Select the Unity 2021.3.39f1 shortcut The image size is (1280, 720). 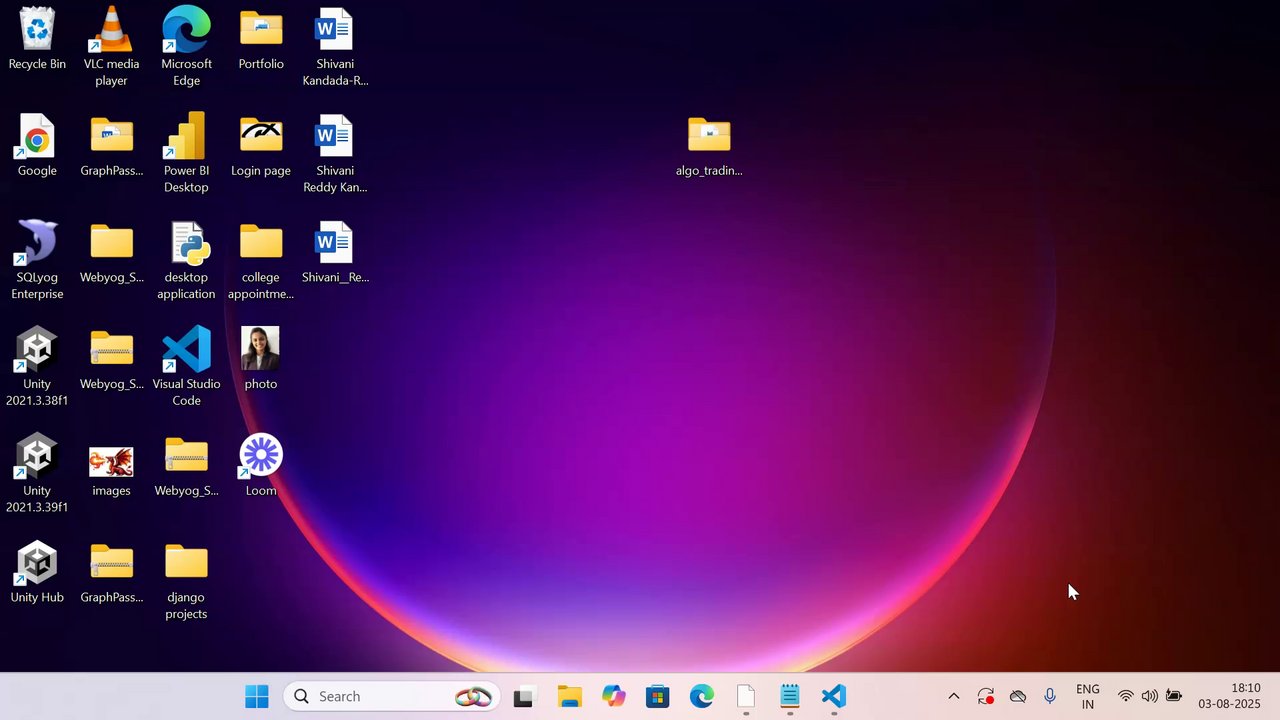pyautogui.click(x=37, y=474)
